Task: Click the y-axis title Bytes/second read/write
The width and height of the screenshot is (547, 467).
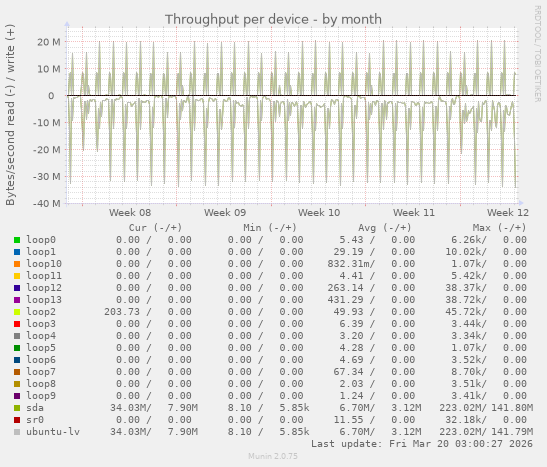Action: (10, 115)
